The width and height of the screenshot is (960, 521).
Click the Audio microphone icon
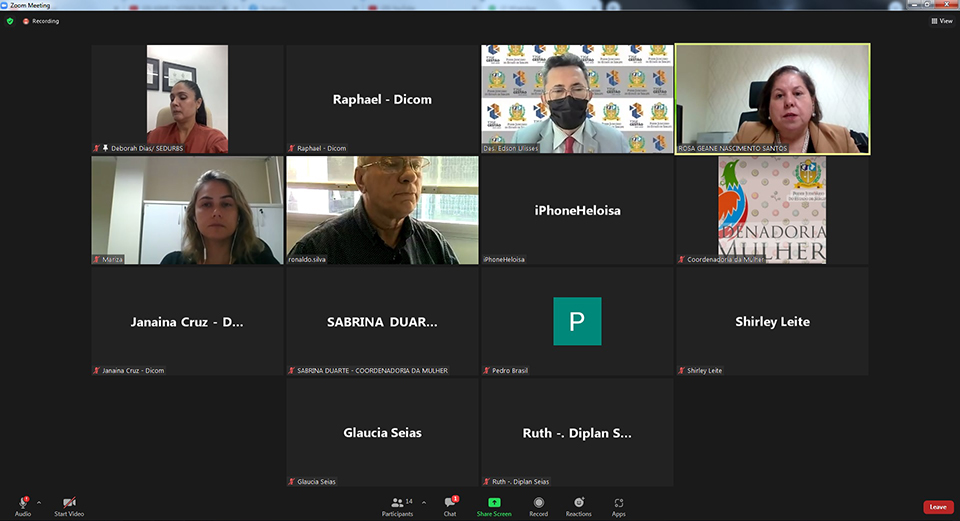click(x=22, y=503)
